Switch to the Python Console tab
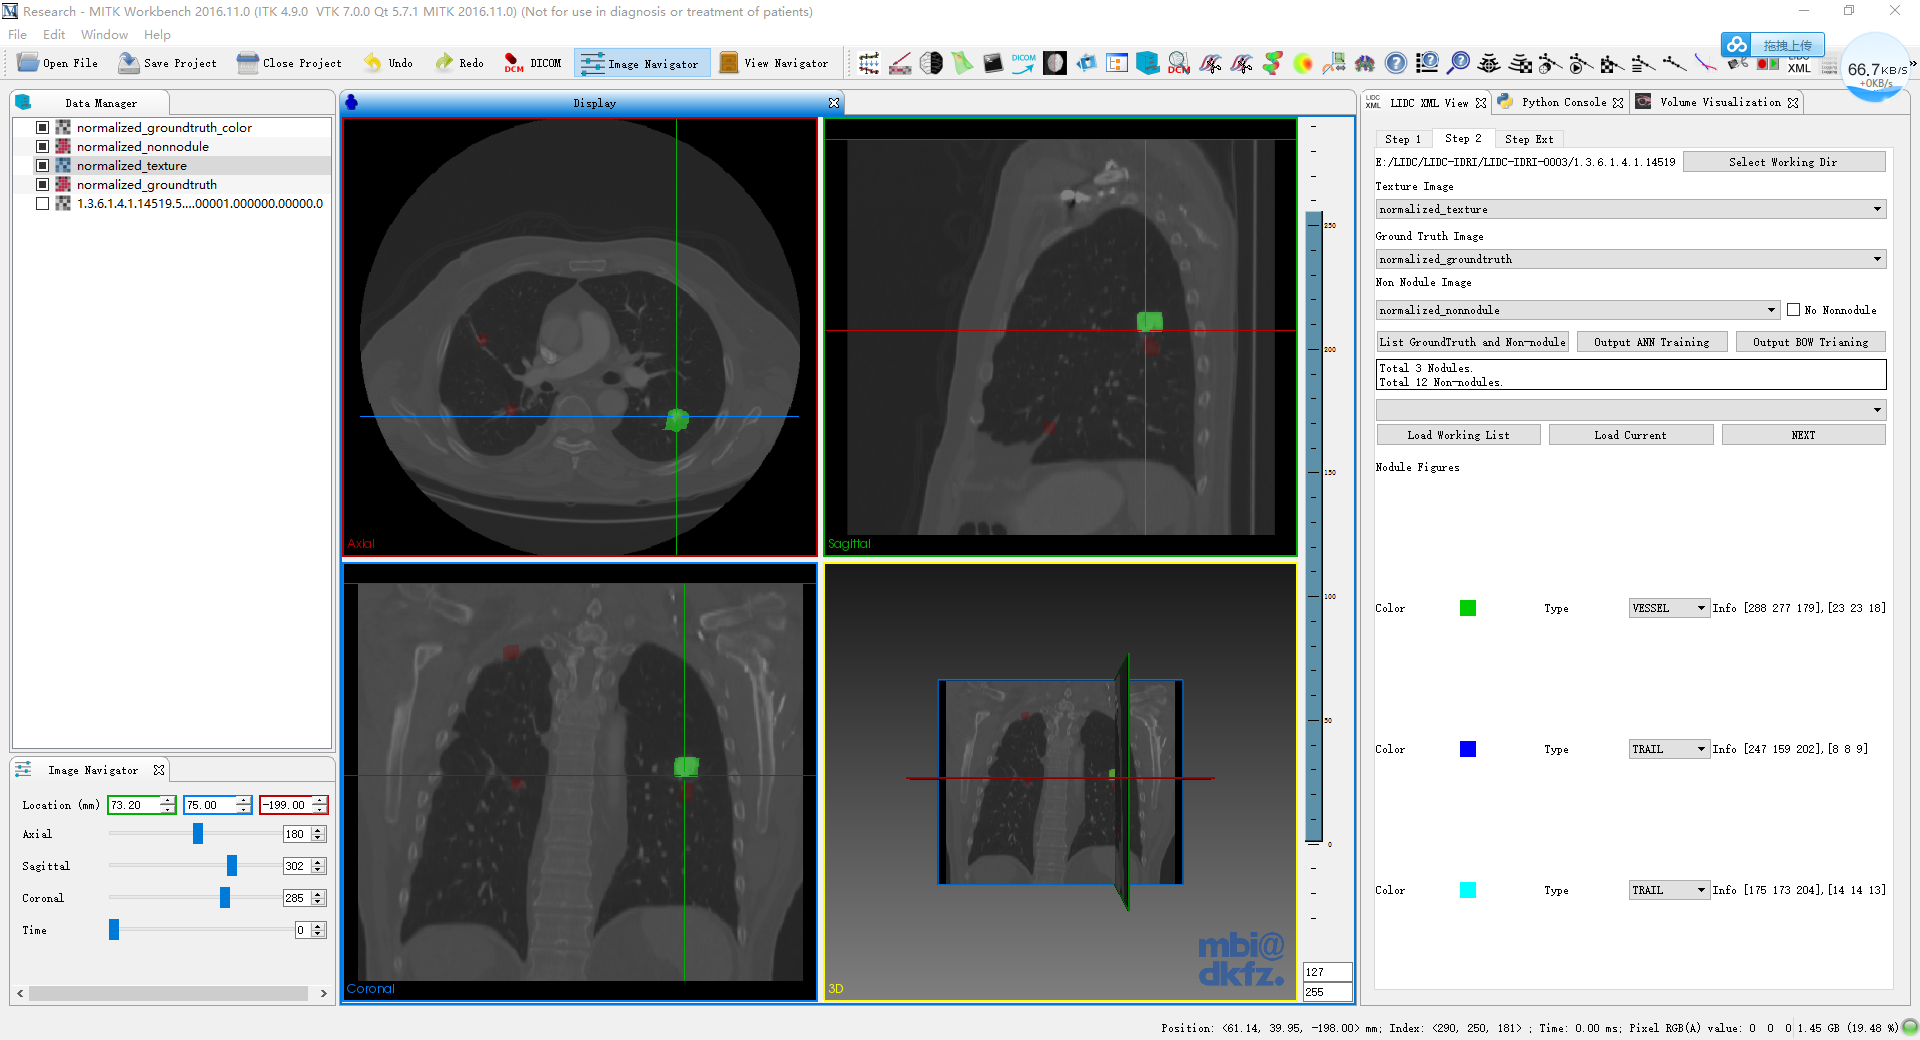 [1563, 102]
